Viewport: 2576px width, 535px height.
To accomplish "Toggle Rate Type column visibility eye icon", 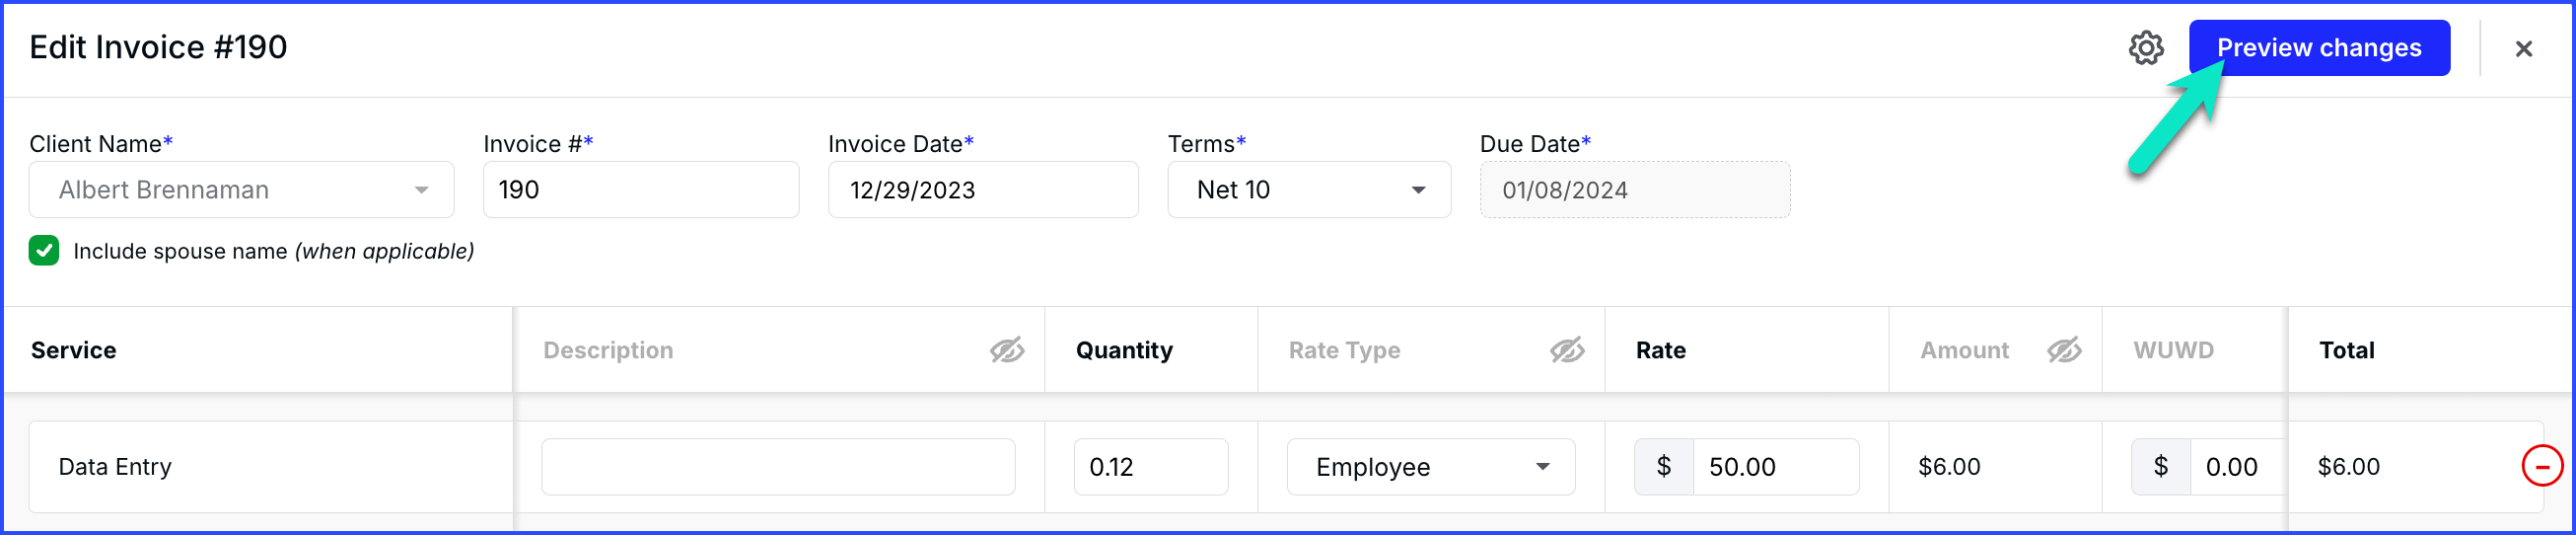I will tap(1566, 350).
